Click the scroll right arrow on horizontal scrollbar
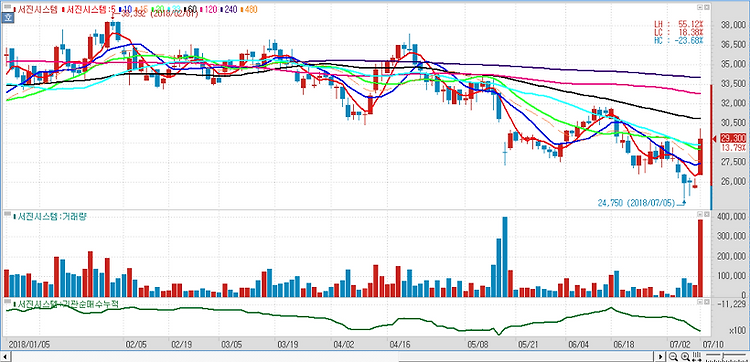 [660, 357]
